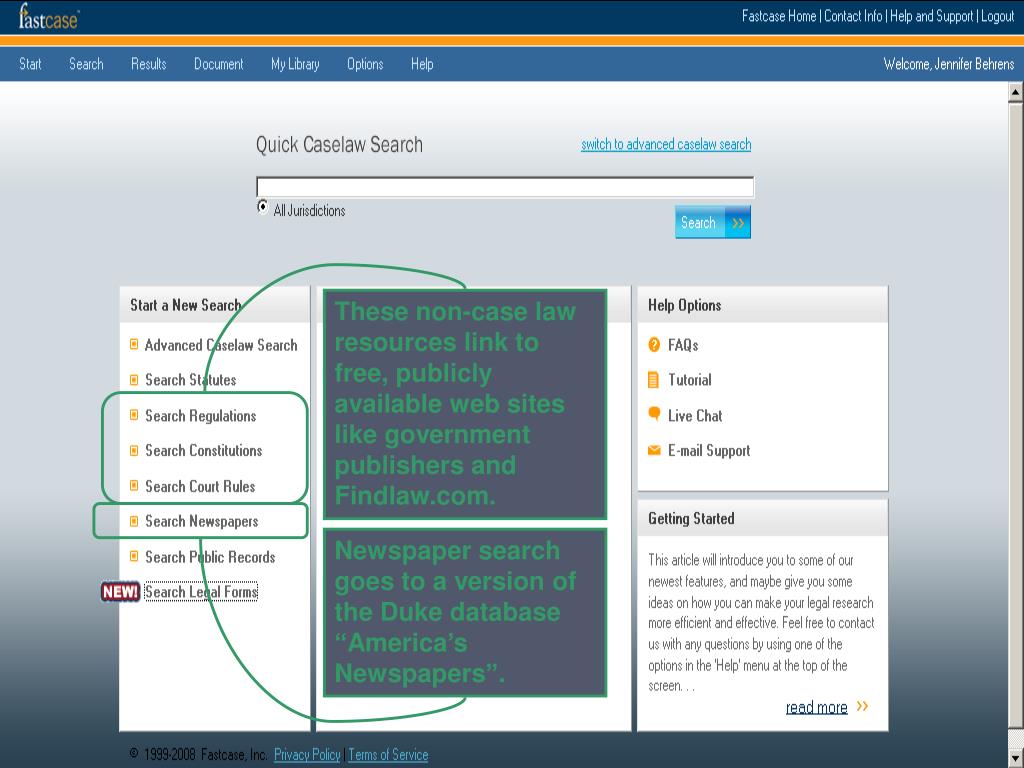Select the All Jurisdictions radio button

click(263, 207)
